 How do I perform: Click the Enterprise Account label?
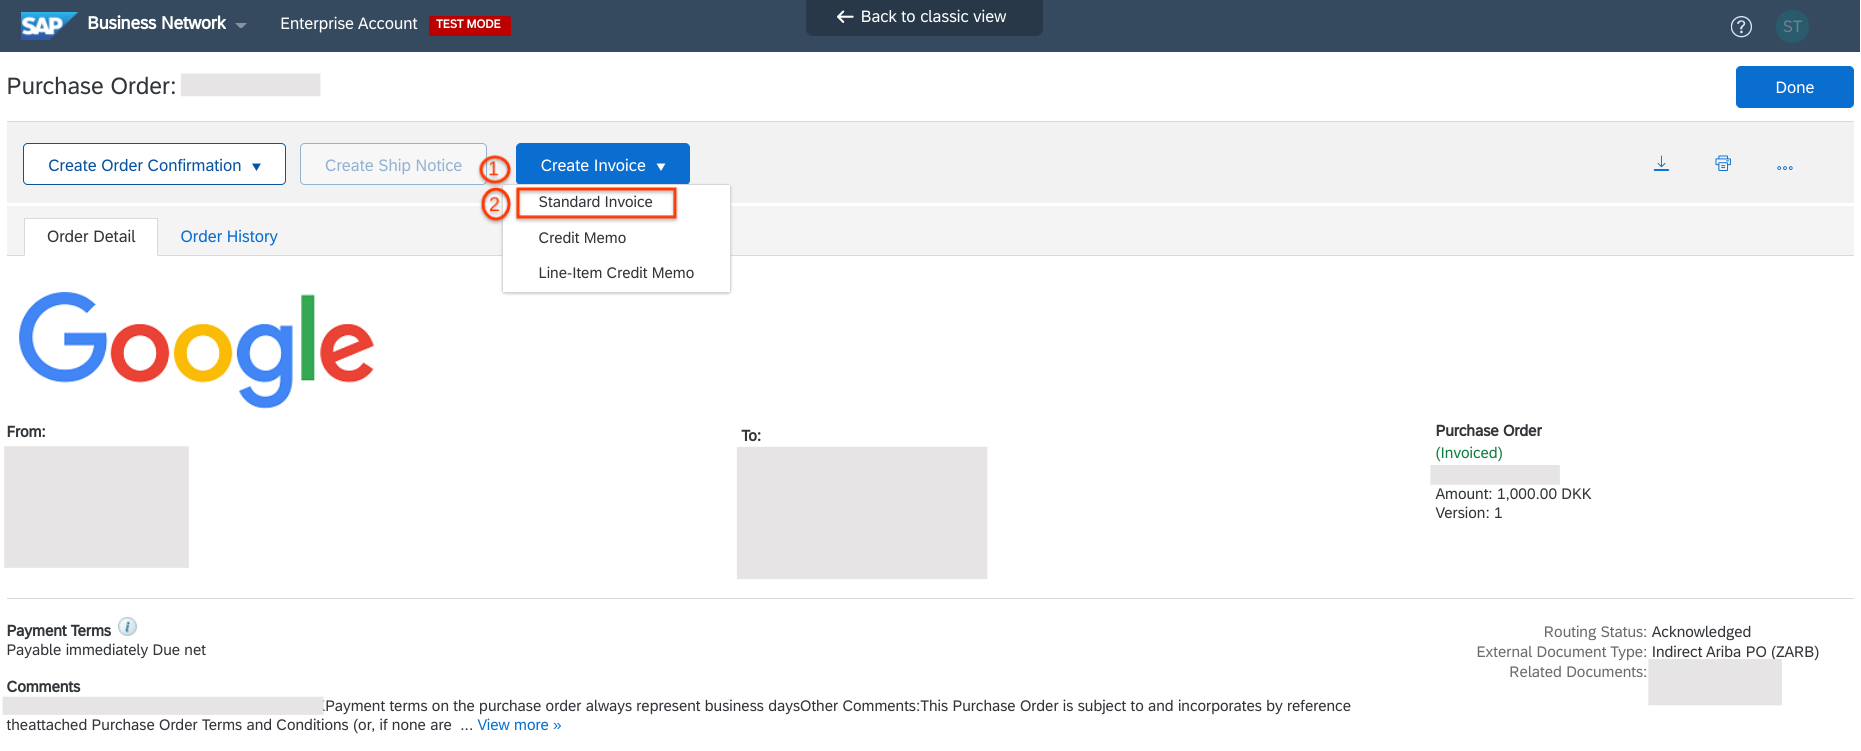point(349,24)
